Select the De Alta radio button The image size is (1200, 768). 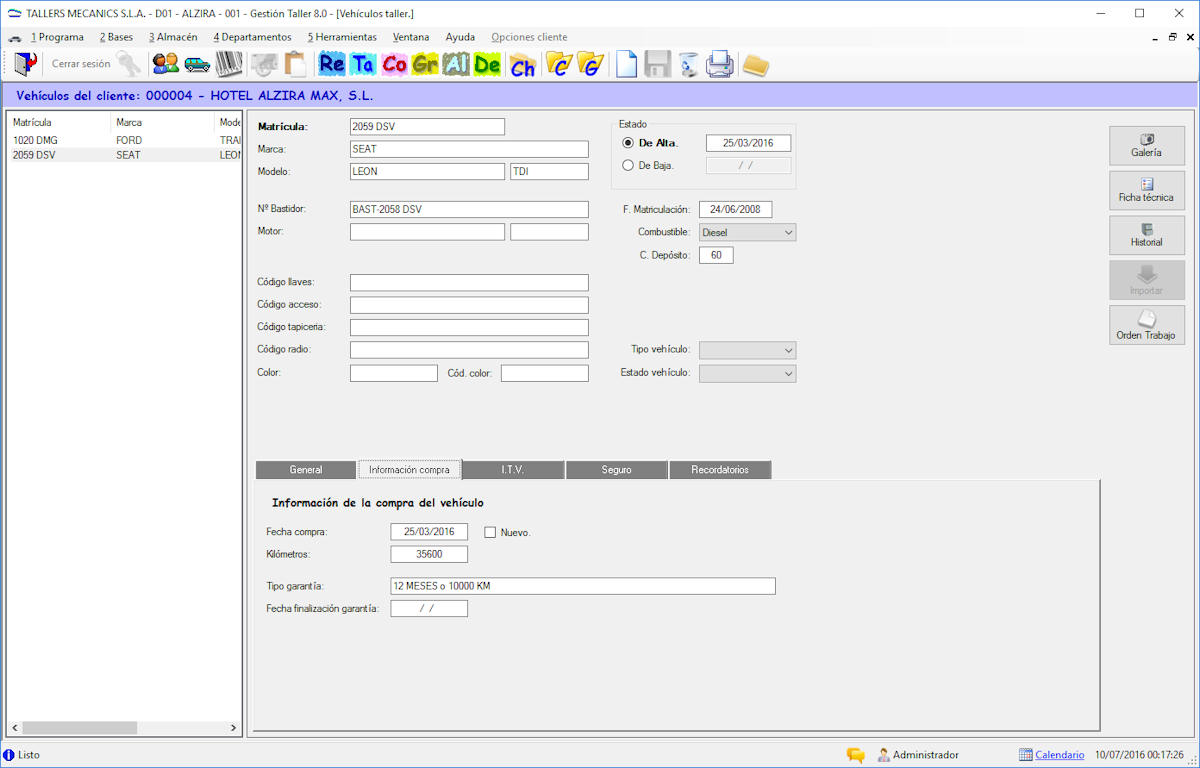[x=628, y=143]
